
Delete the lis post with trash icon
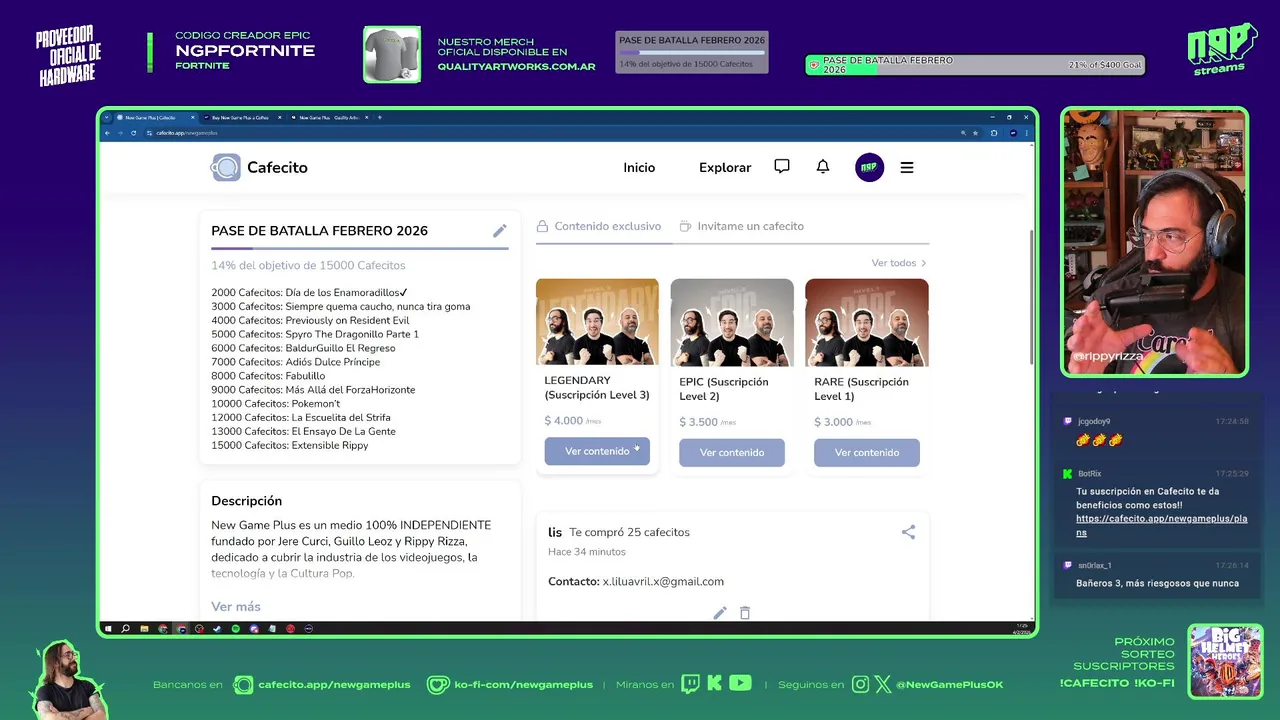click(745, 612)
